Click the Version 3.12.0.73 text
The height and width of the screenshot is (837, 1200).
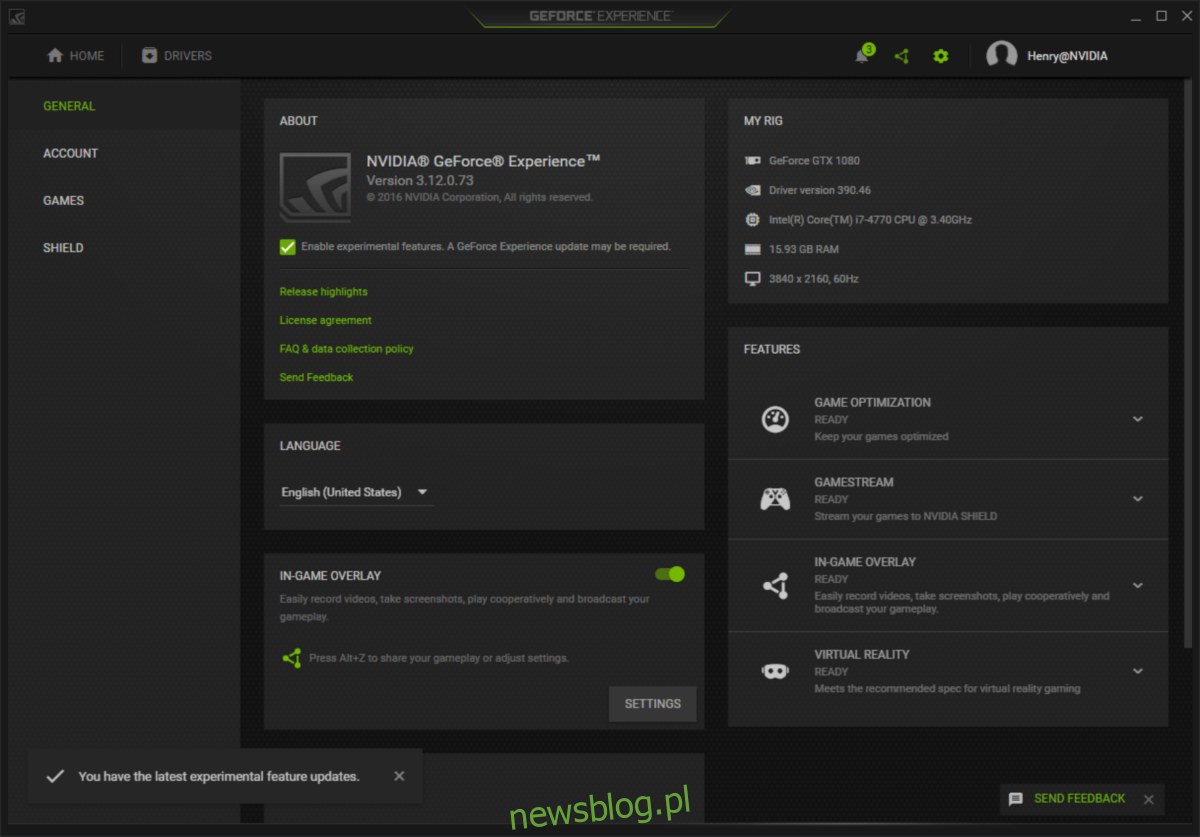pos(420,181)
